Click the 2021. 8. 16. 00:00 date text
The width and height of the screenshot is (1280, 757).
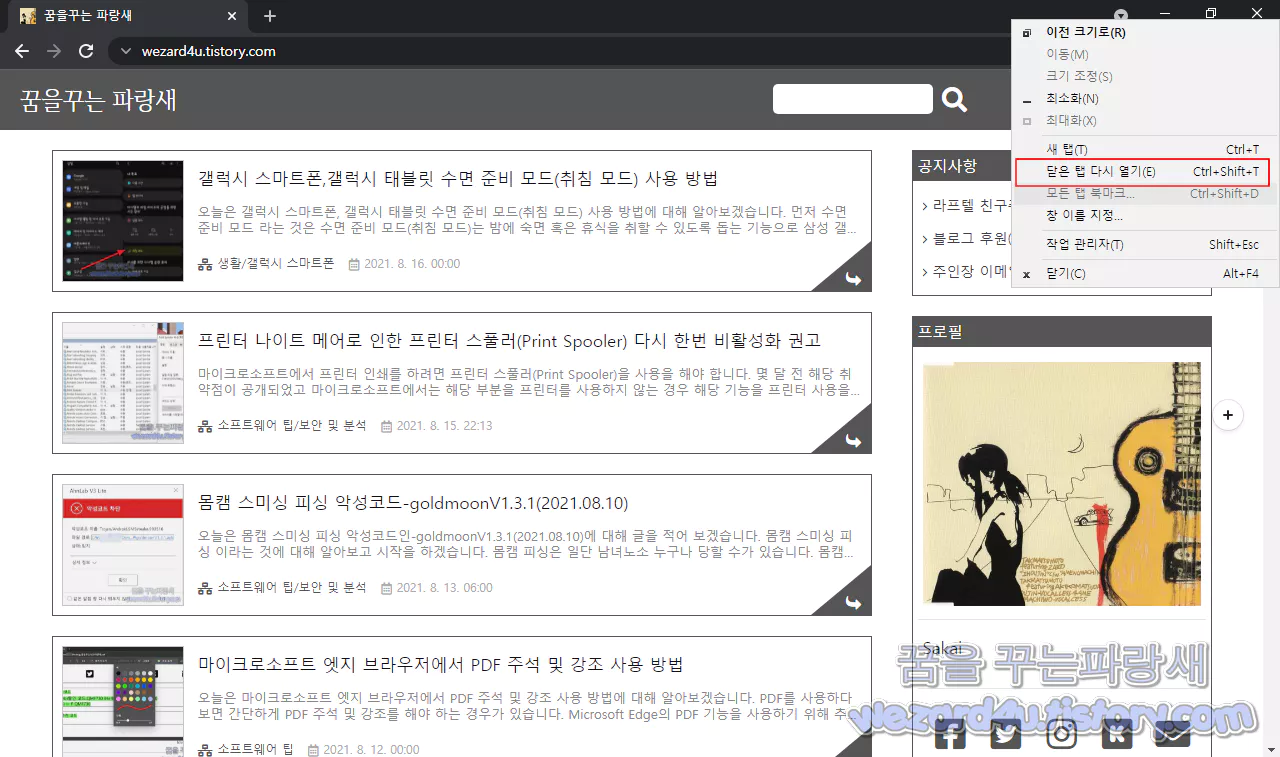tap(412, 264)
